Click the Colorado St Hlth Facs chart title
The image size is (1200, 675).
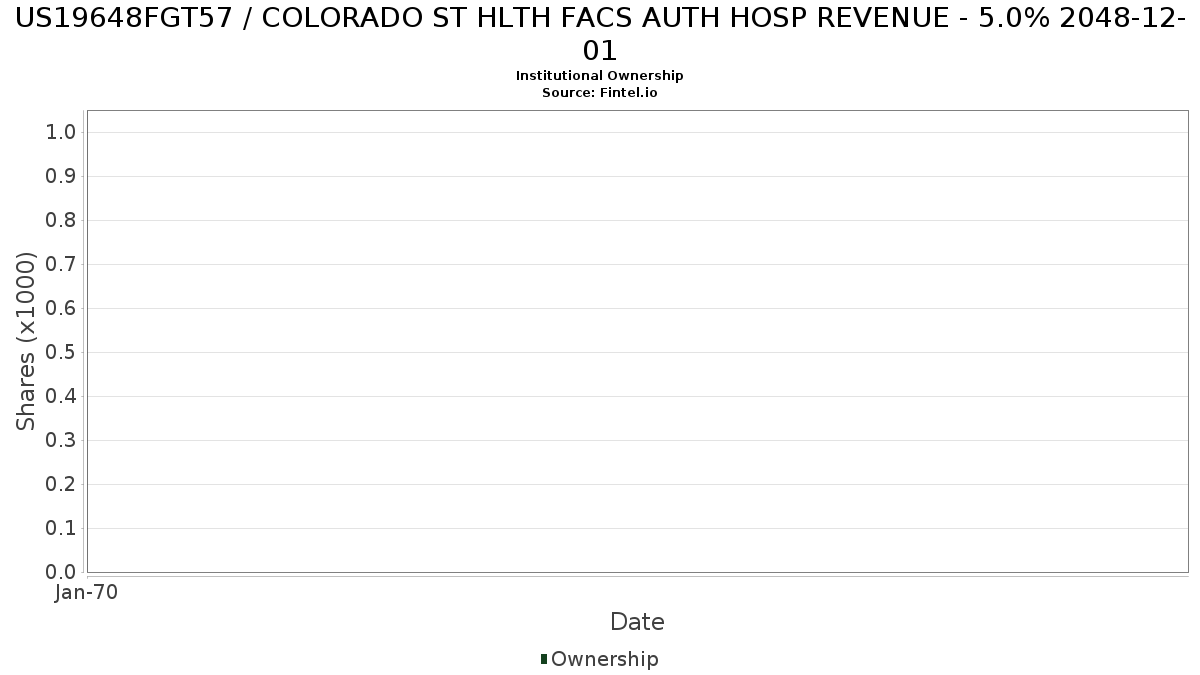[x=600, y=33]
